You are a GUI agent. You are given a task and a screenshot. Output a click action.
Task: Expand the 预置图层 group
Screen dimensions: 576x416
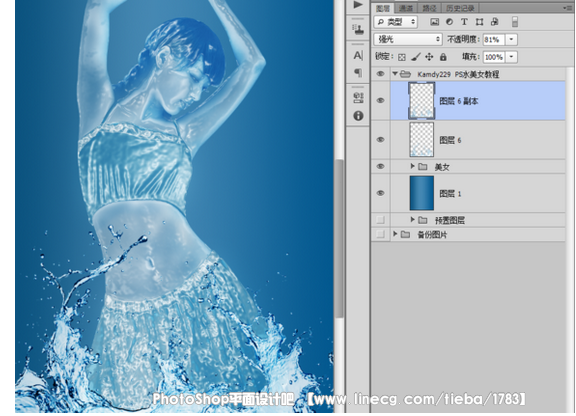coord(413,220)
